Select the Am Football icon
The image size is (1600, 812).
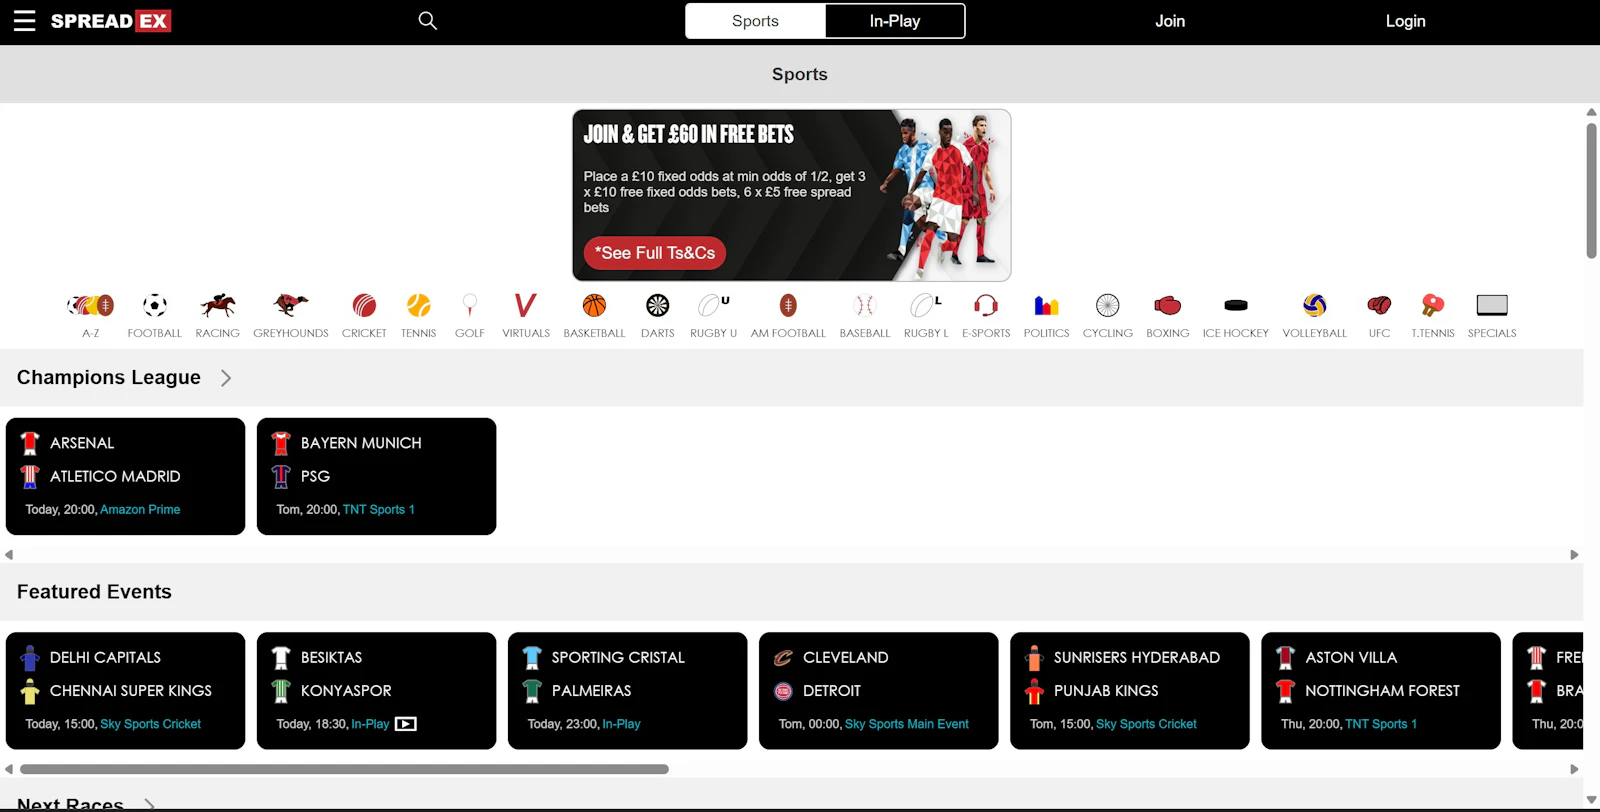[788, 305]
